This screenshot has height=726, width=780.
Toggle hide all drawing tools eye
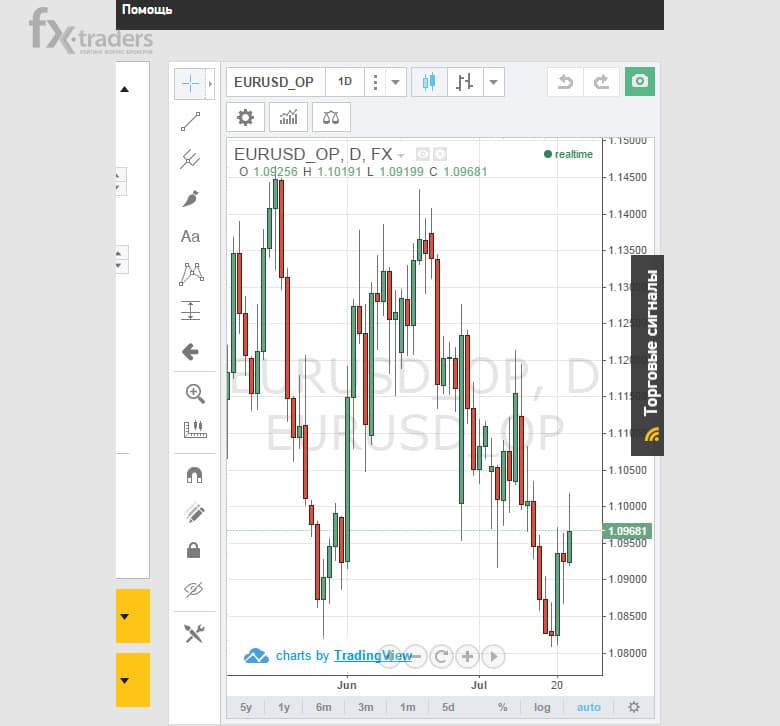tap(194, 589)
